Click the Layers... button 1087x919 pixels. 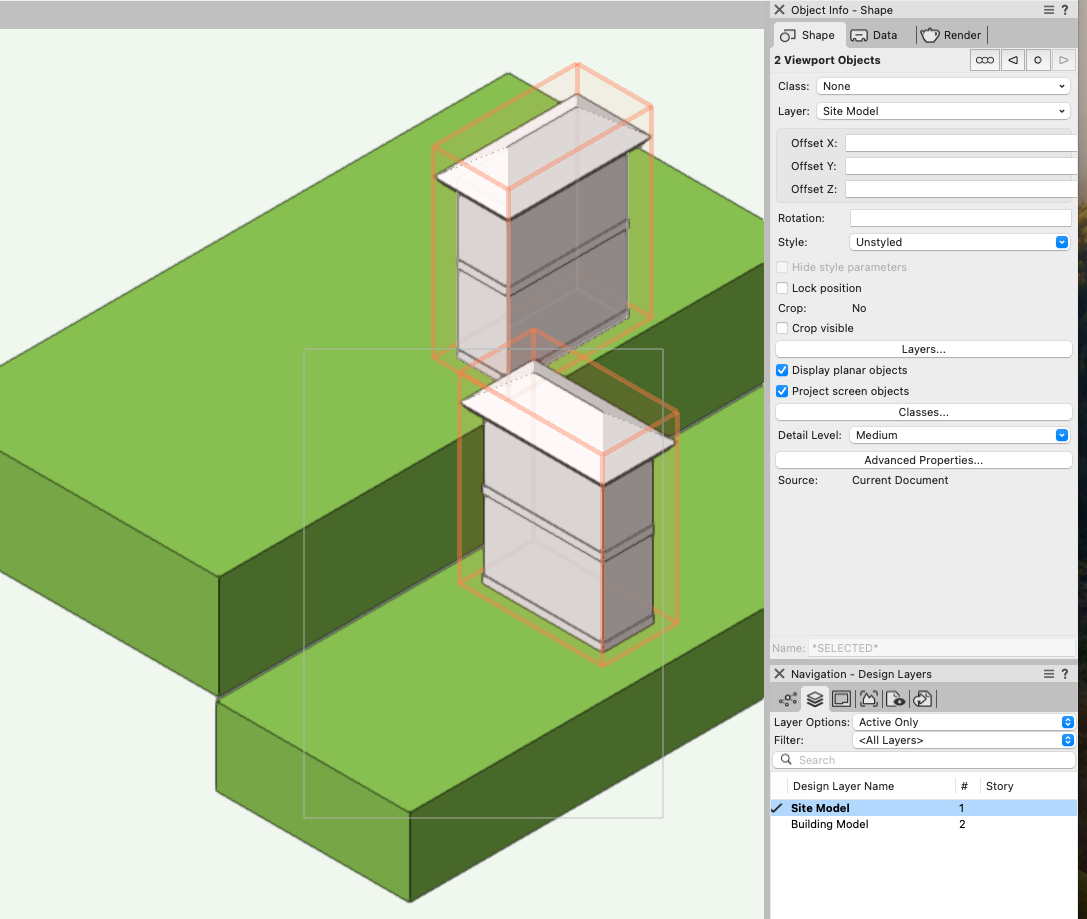point(923,349)
